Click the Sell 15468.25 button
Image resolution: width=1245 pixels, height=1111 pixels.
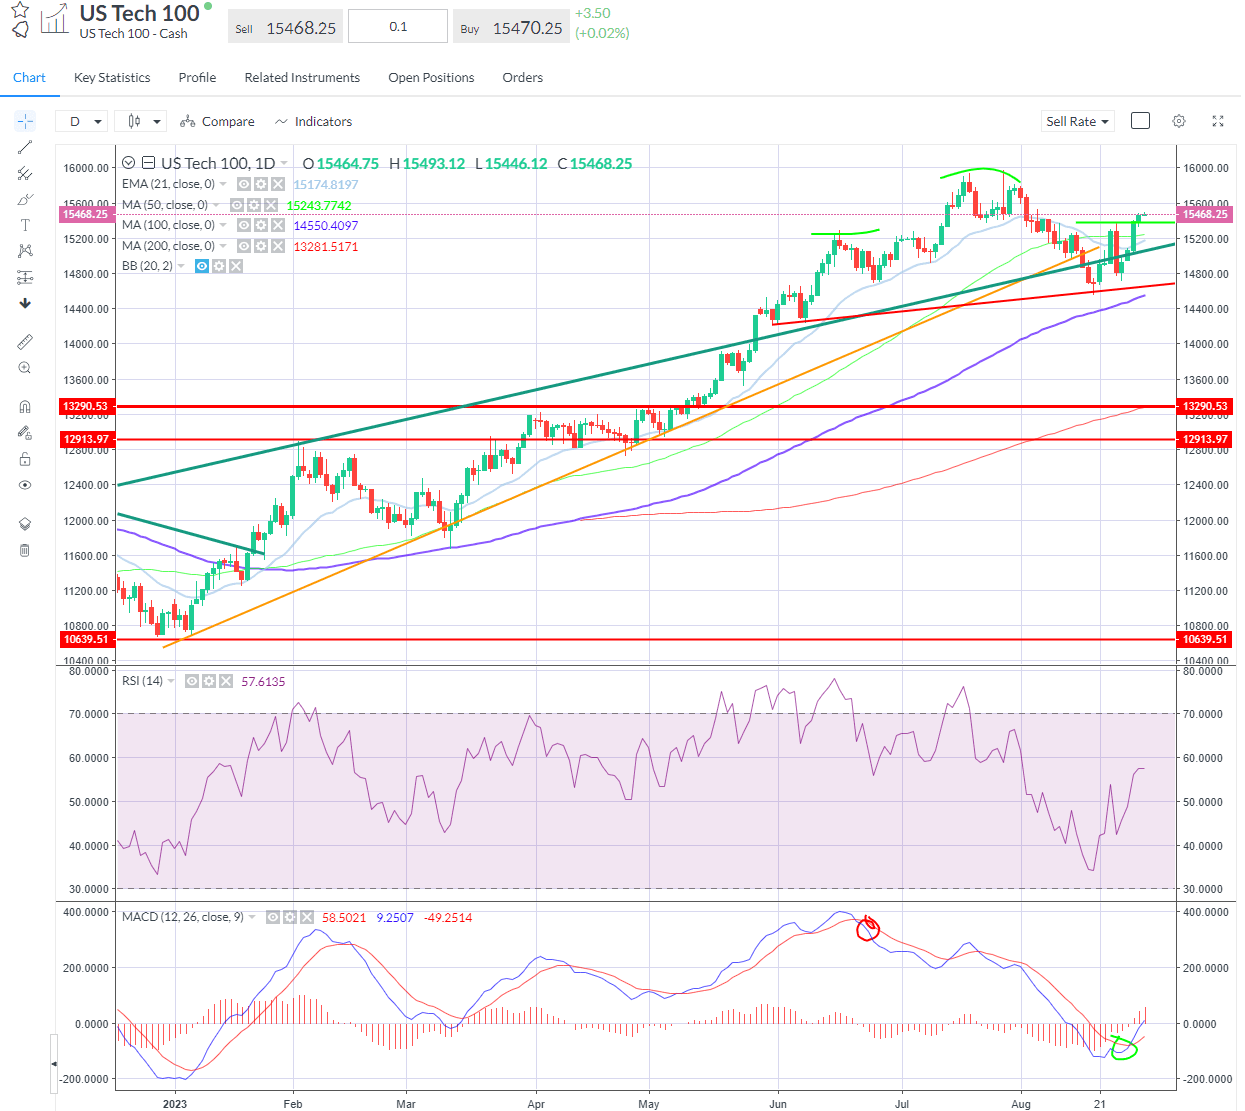(285, 28)
